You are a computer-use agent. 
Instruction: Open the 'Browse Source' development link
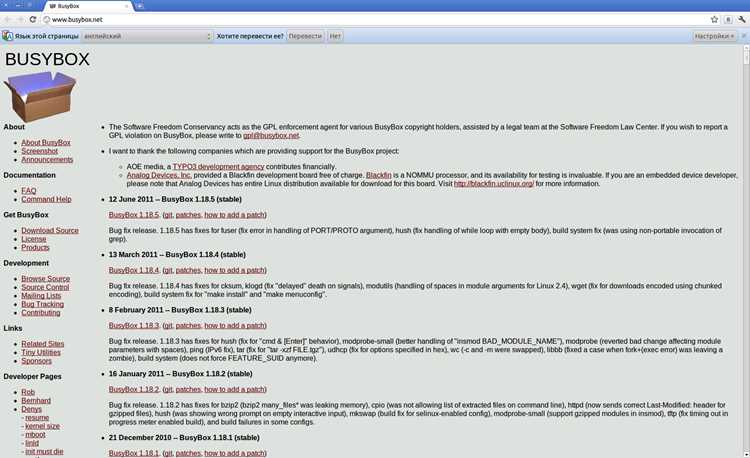point(45,279)
